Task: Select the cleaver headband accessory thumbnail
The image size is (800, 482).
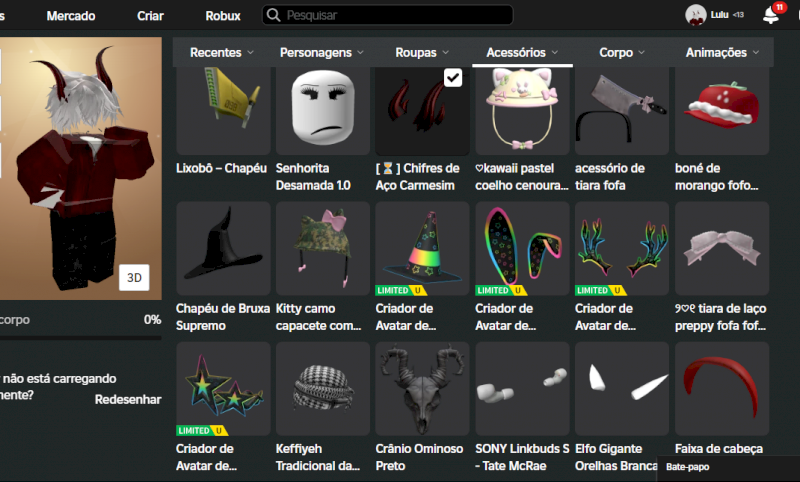Action: click(622, 110)
